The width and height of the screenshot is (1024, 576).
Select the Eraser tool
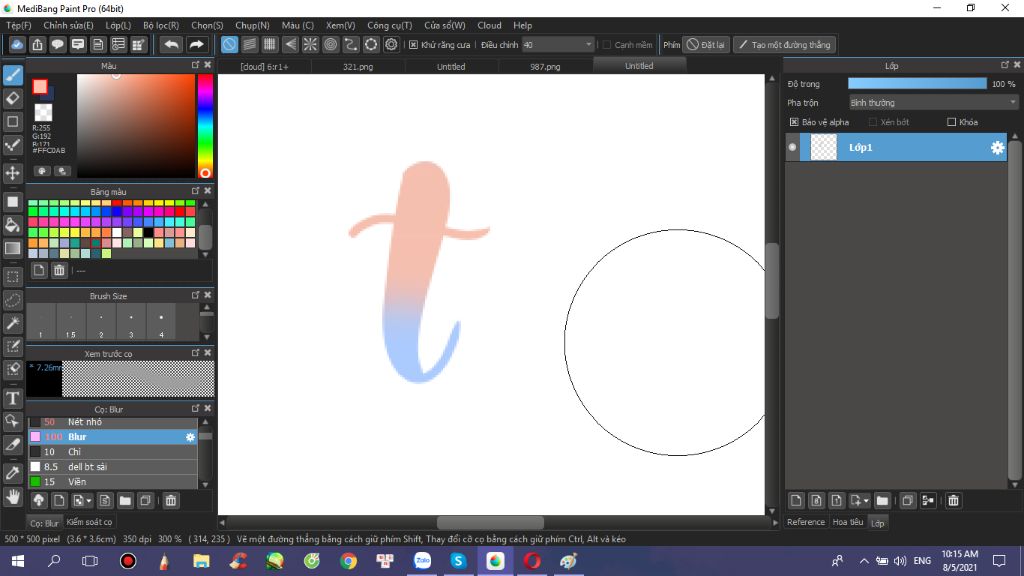click(13, 98)
